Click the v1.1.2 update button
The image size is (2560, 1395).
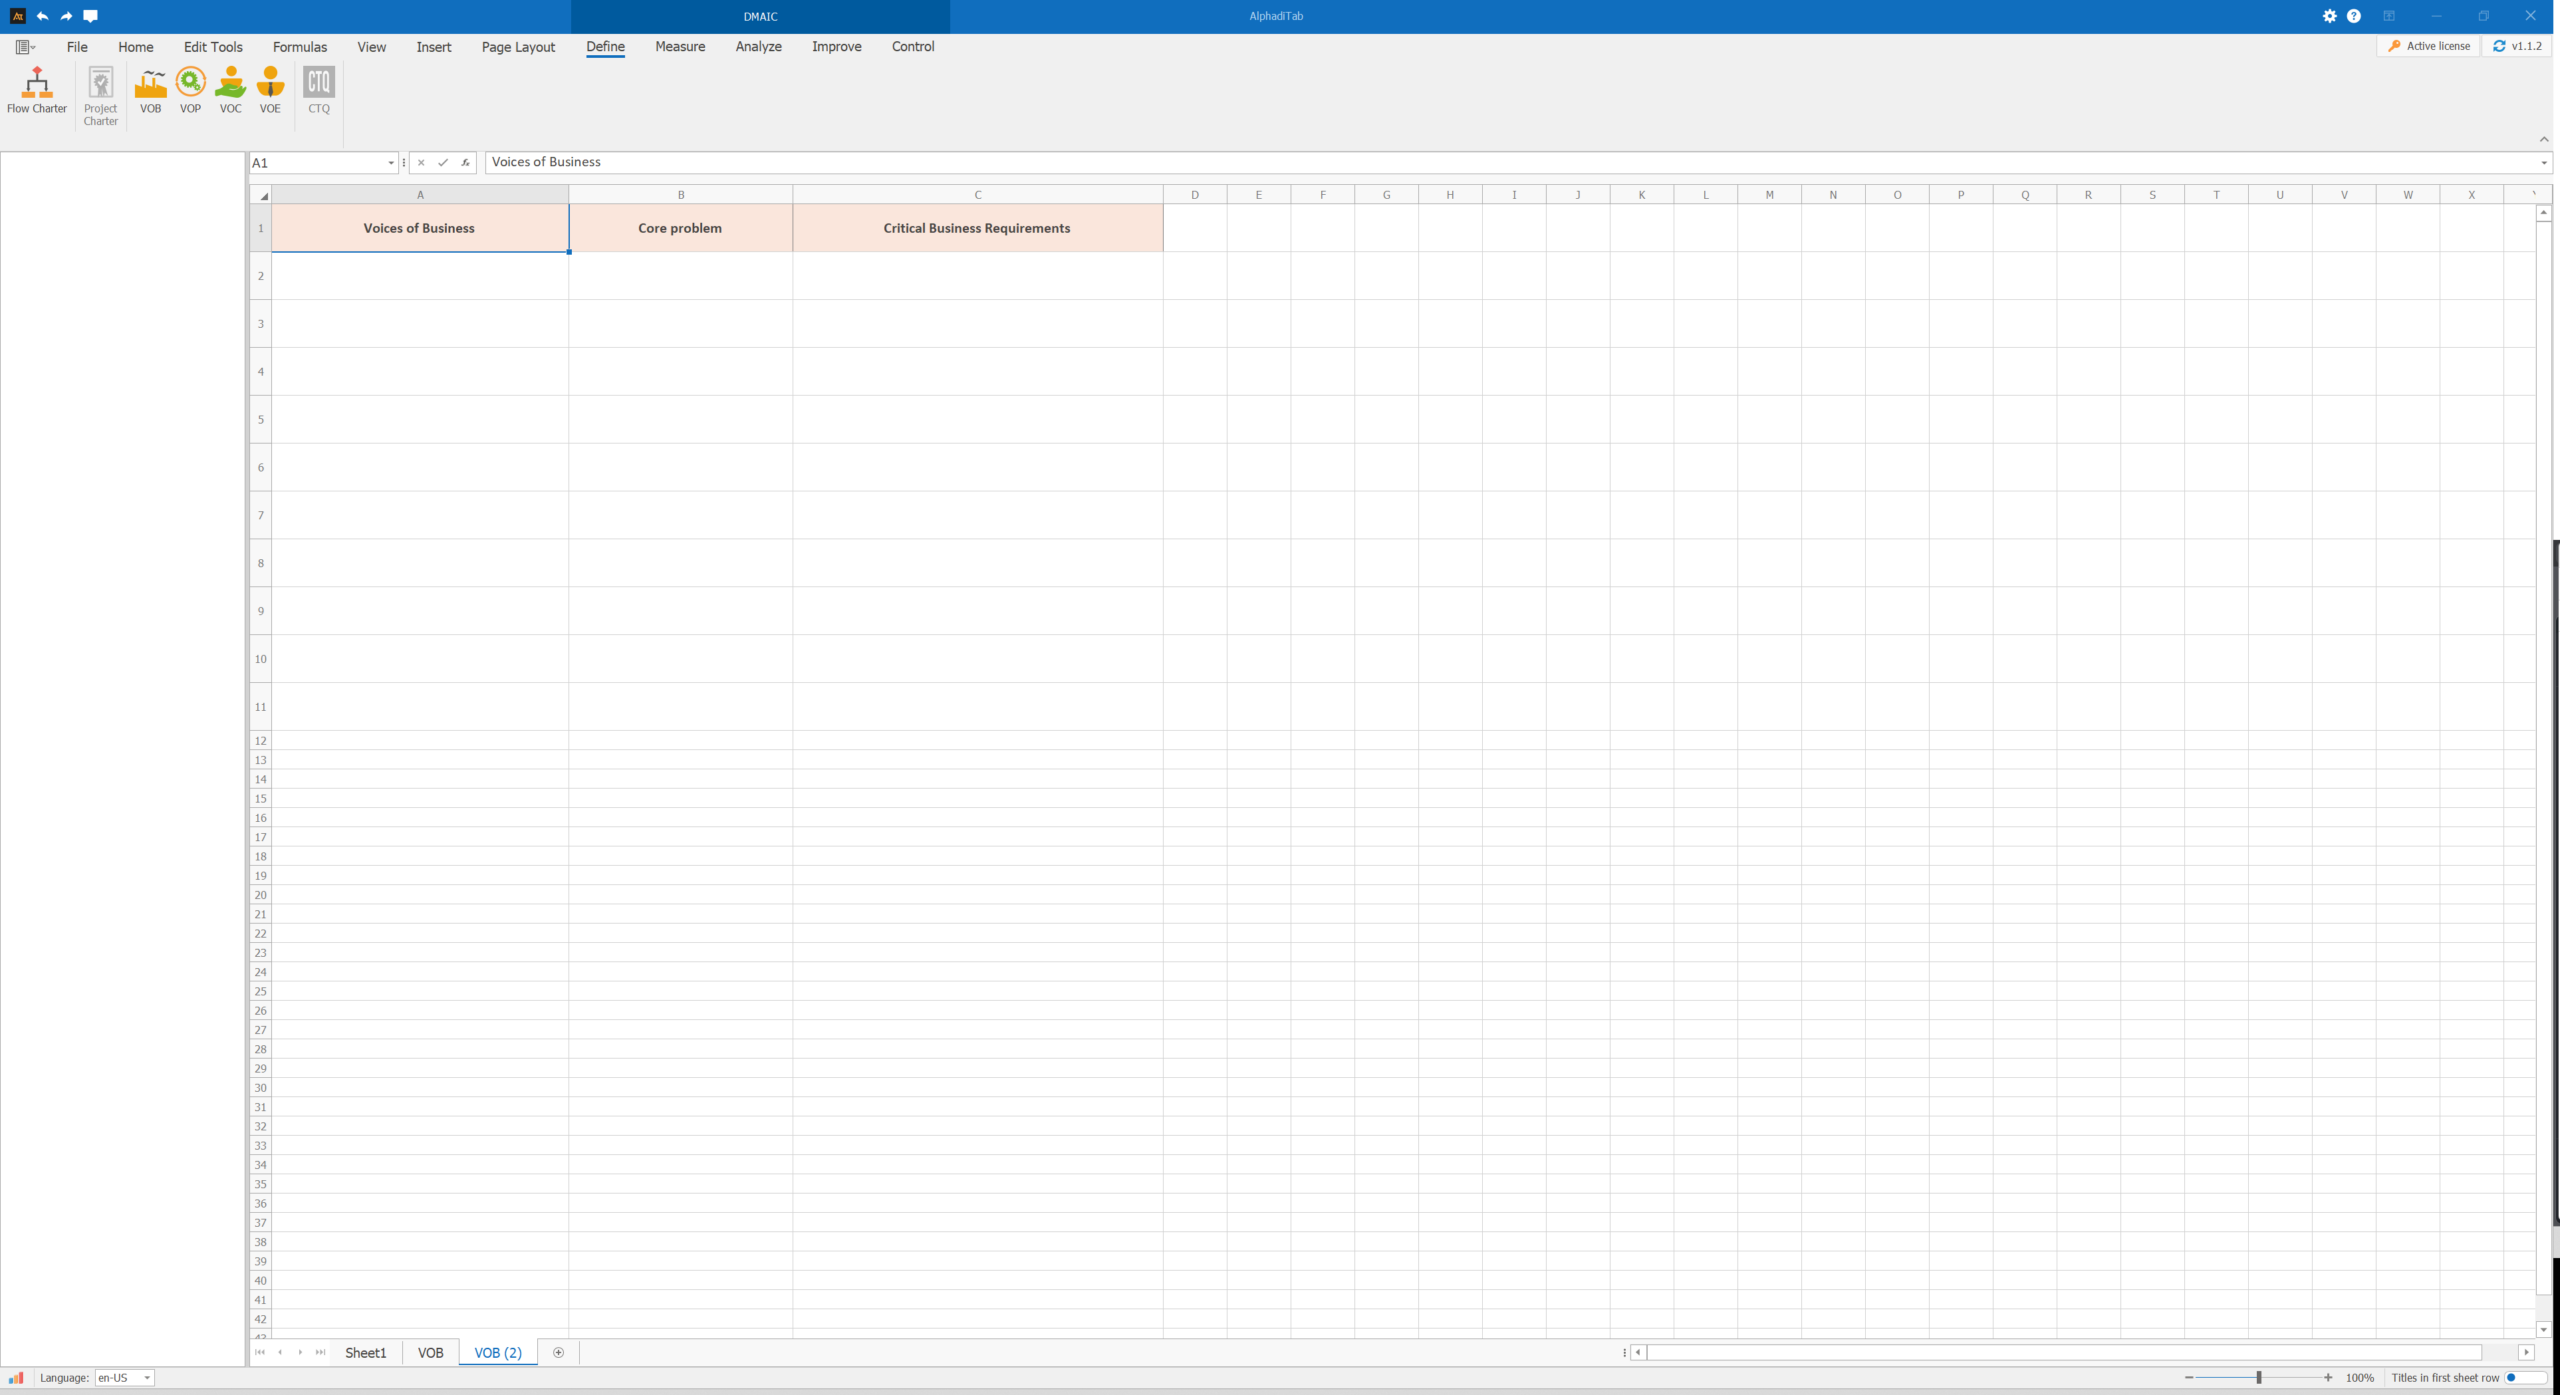tap(2517, 46)
